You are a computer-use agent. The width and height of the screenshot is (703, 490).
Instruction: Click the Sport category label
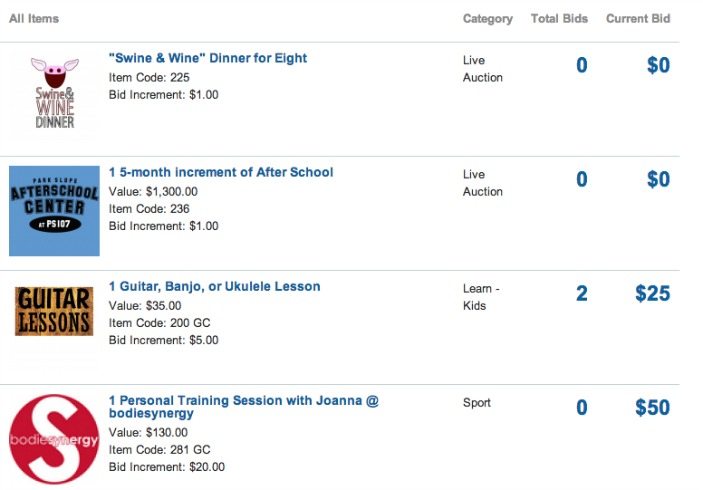pos(477,403)
